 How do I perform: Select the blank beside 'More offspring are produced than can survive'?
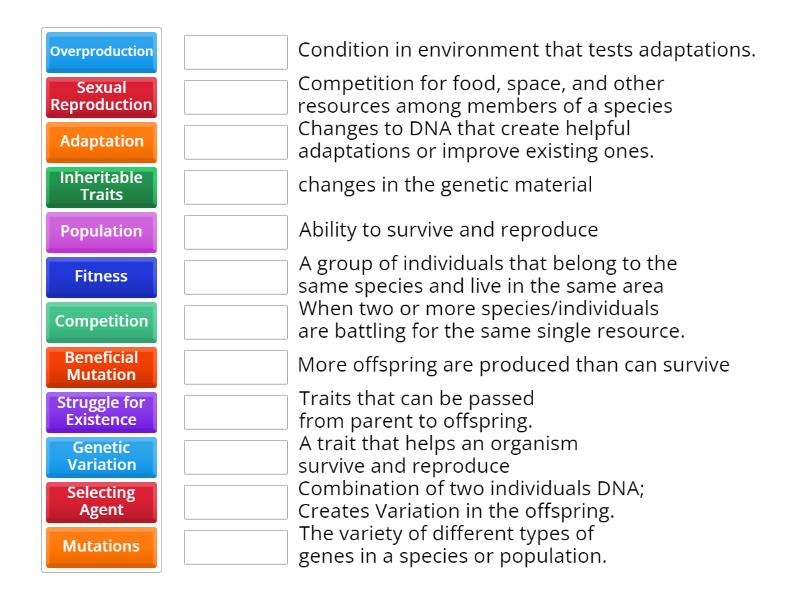click(x=235, y=365)
